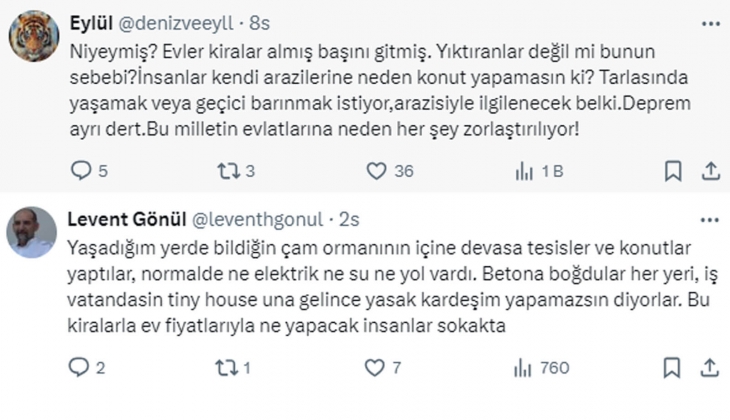Reply to Levent Gönül's tweet
This screenshot has width=730, height=420.
pos(79,368)
